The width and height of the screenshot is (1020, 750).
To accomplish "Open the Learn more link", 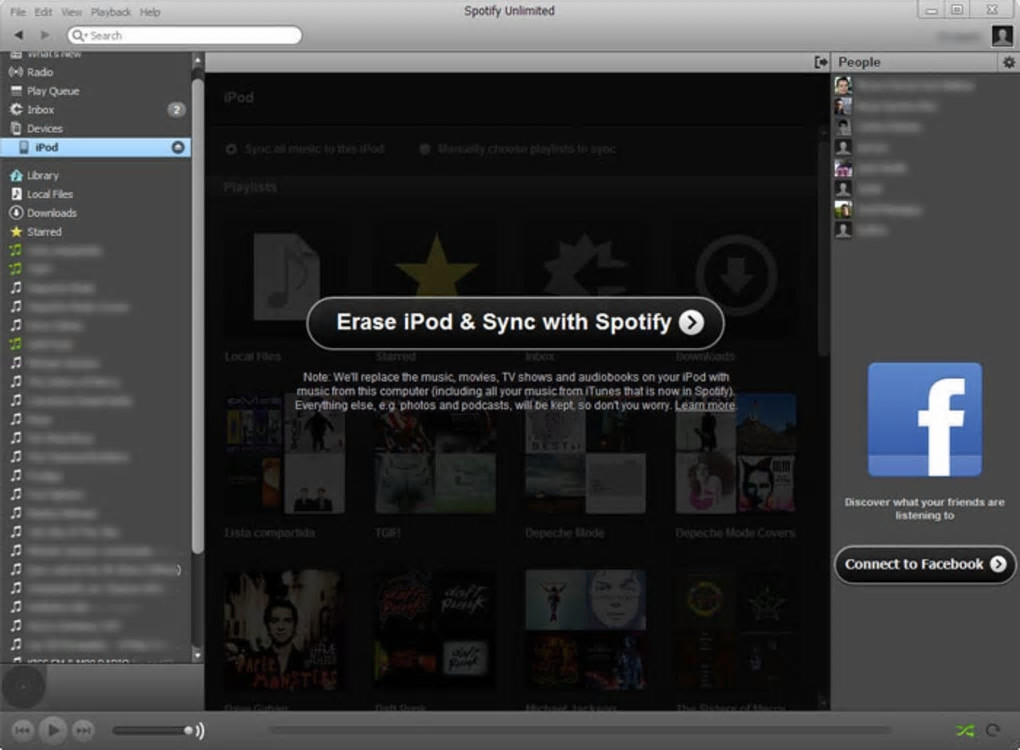I will click(705, 405).
